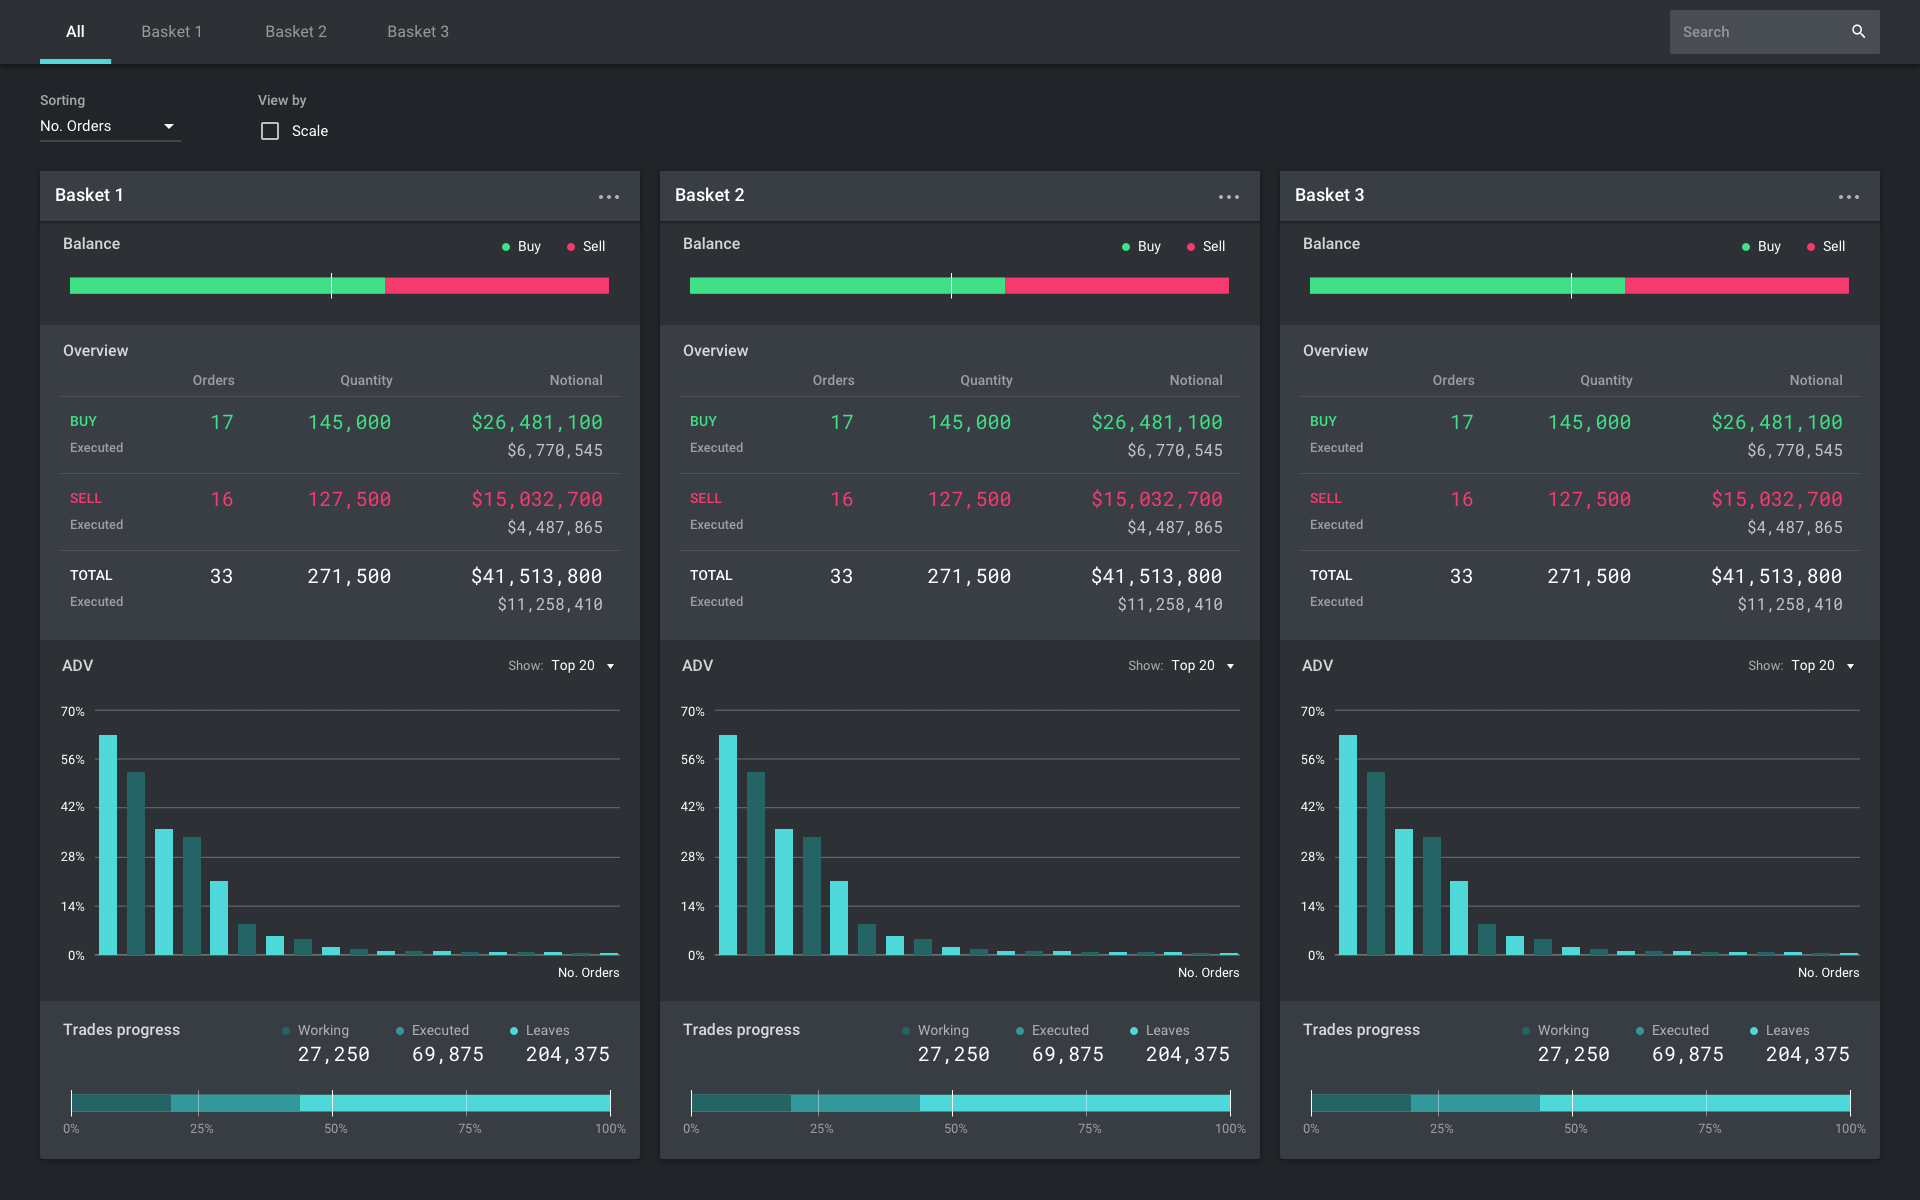Click Executed legend marker in Basket 3
This screenshot has height=1200, width=1920.
[x=1640, y=1031]
